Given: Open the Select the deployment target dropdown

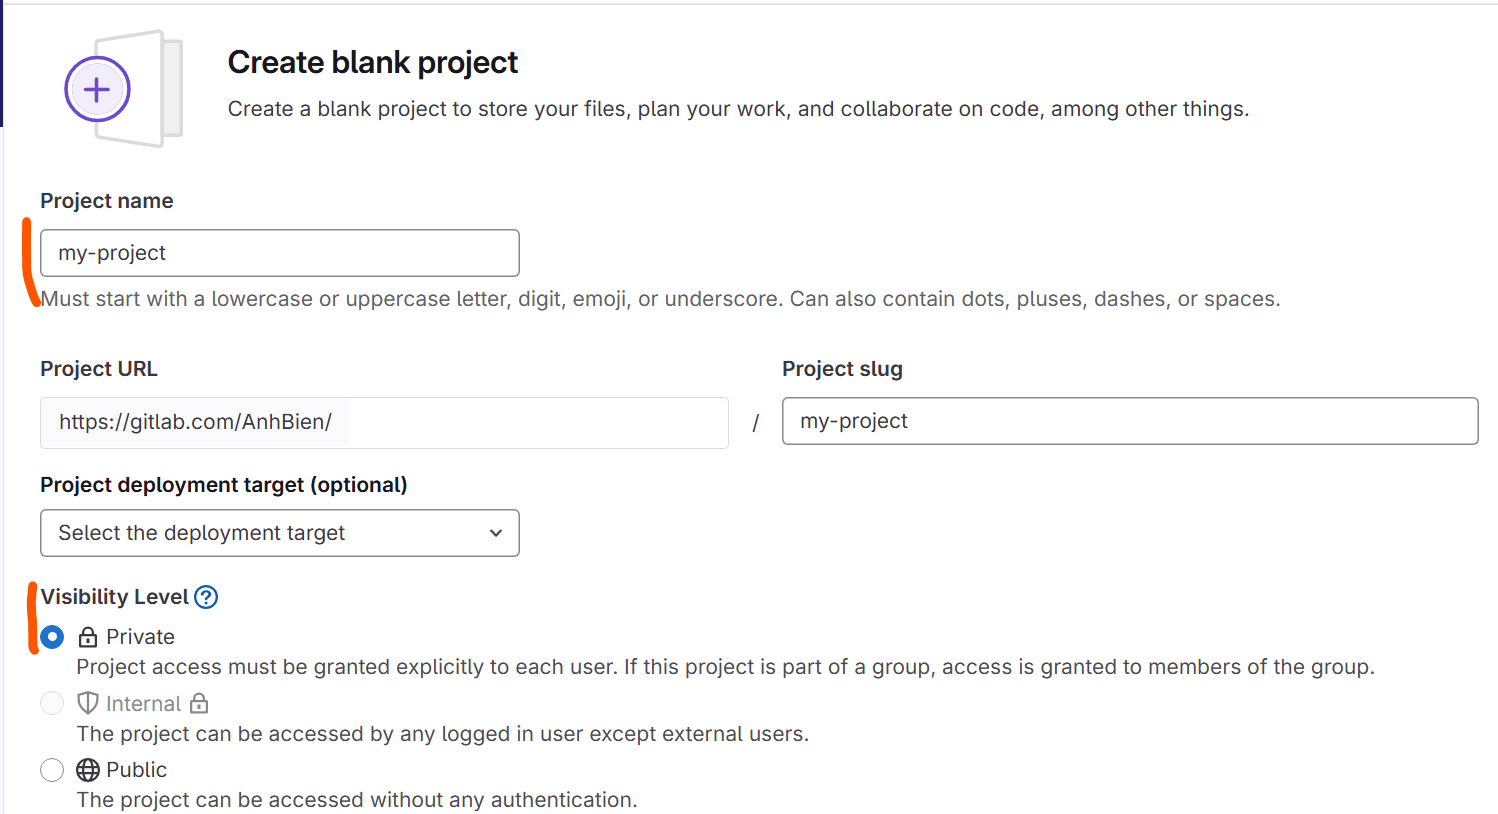Looking at the screenshot, I should pos(279,533).
